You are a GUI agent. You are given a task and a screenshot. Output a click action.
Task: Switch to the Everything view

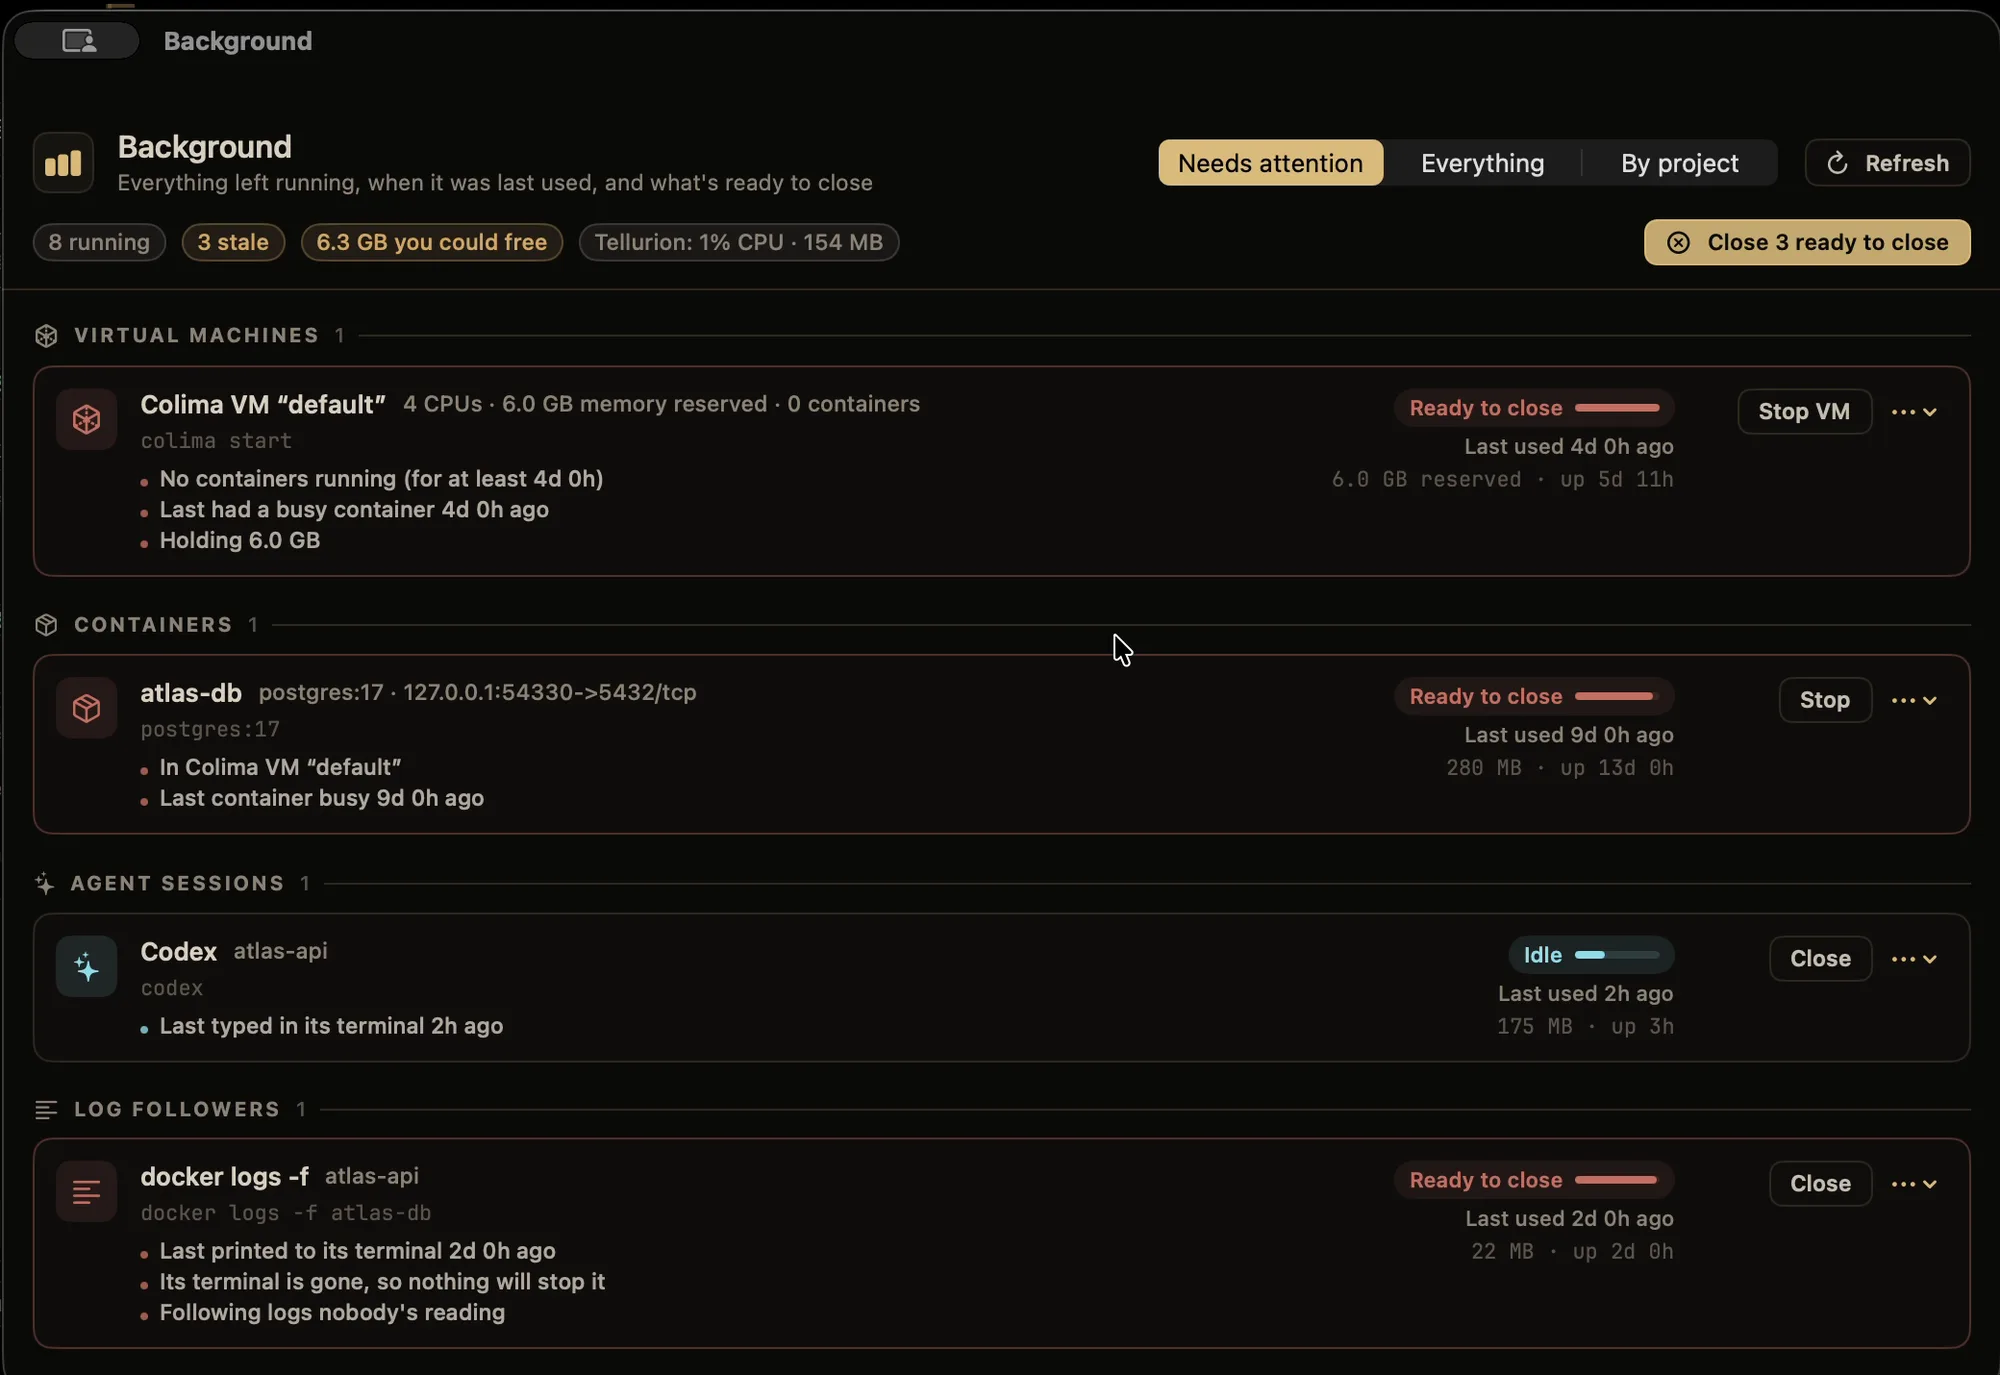click(1482, 163)
